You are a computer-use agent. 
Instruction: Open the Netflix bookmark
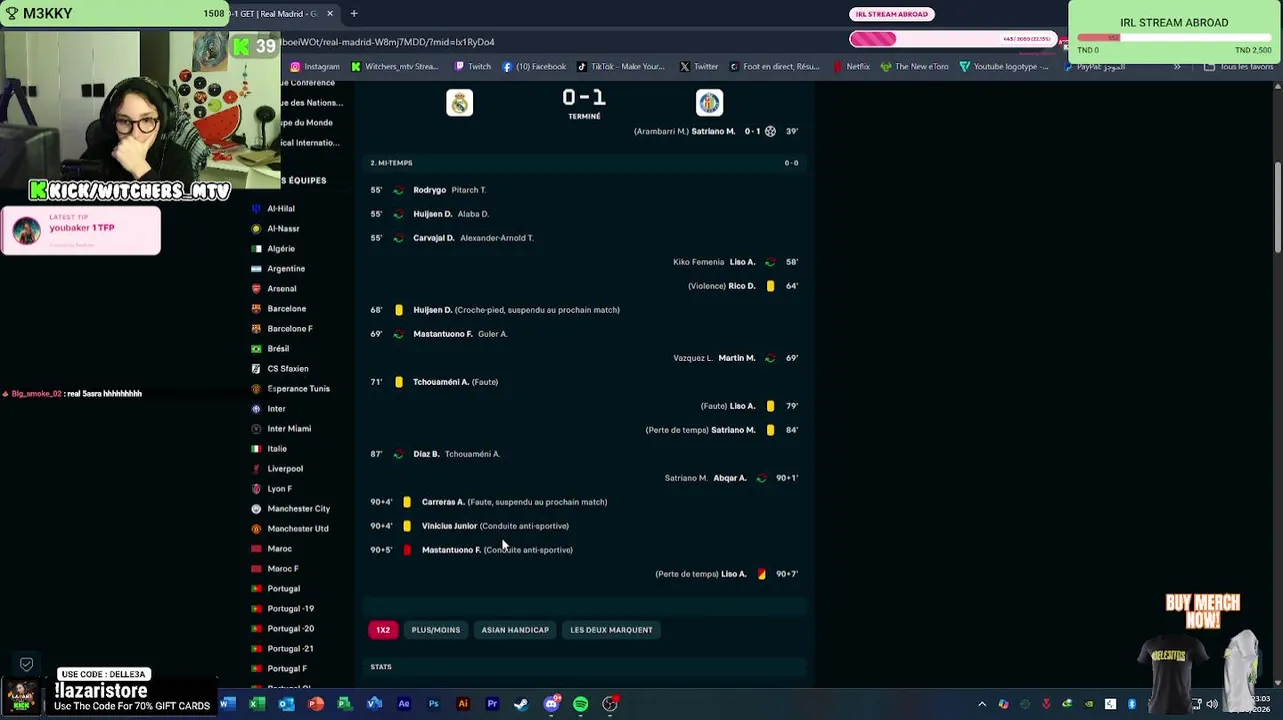tap(851, 67)
